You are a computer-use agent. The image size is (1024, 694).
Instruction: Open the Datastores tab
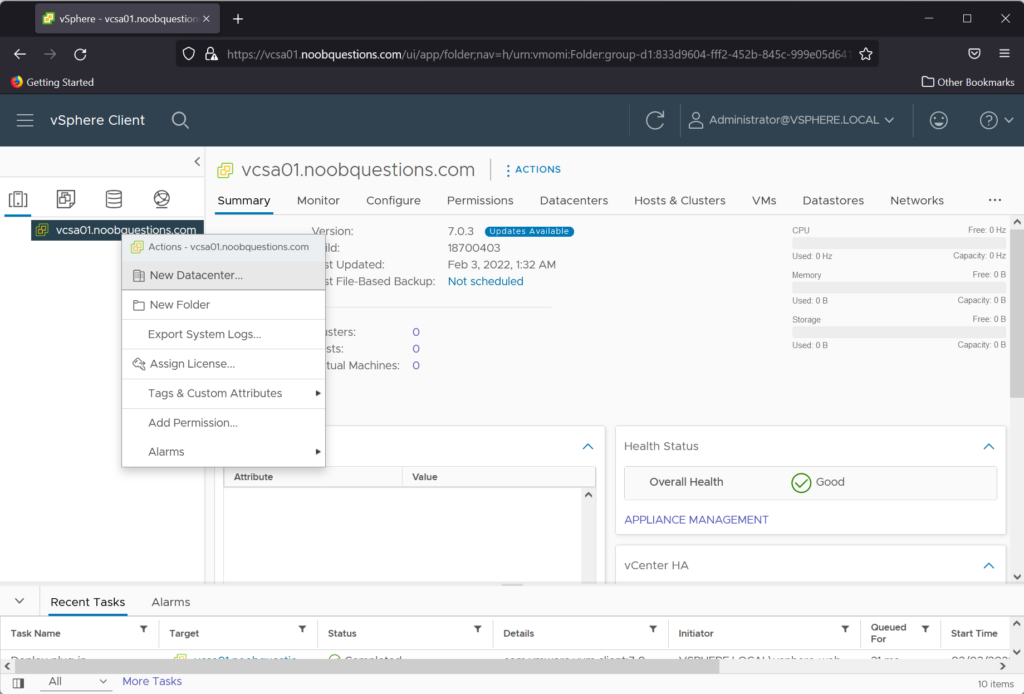click(x=833, y=201)
